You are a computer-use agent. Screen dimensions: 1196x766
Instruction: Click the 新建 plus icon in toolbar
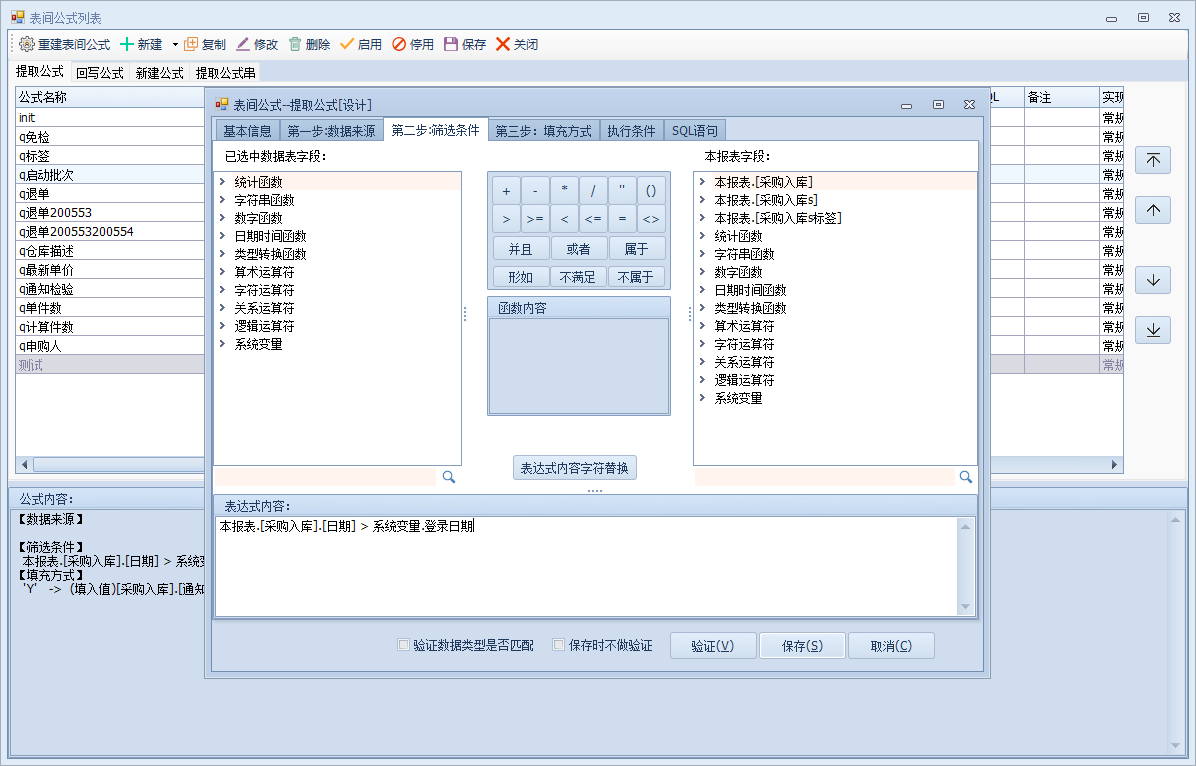127,44
